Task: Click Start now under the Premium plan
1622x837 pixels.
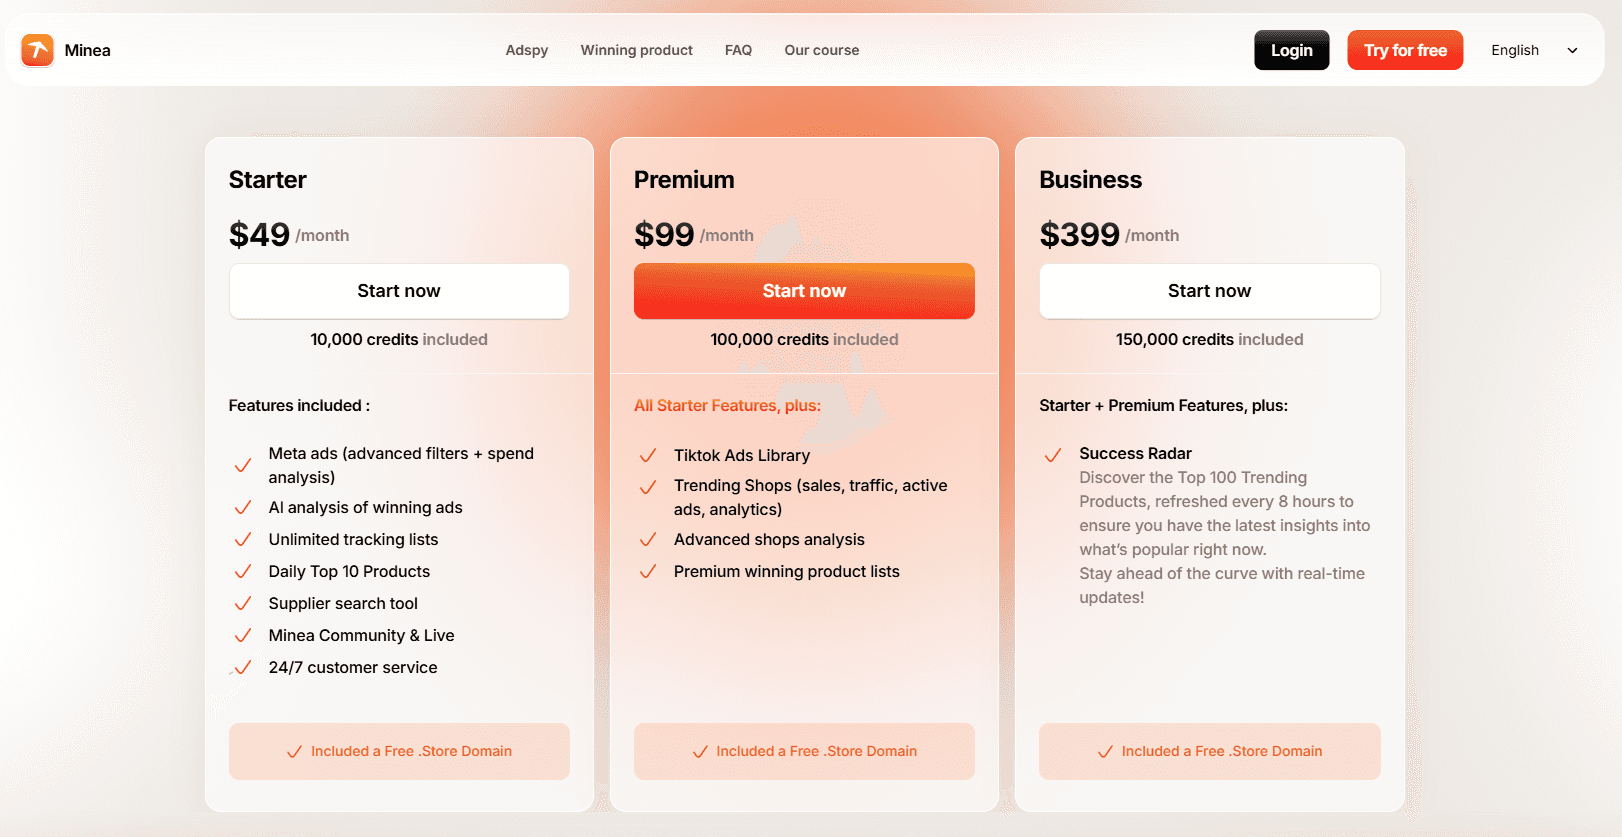Action: 804,291
